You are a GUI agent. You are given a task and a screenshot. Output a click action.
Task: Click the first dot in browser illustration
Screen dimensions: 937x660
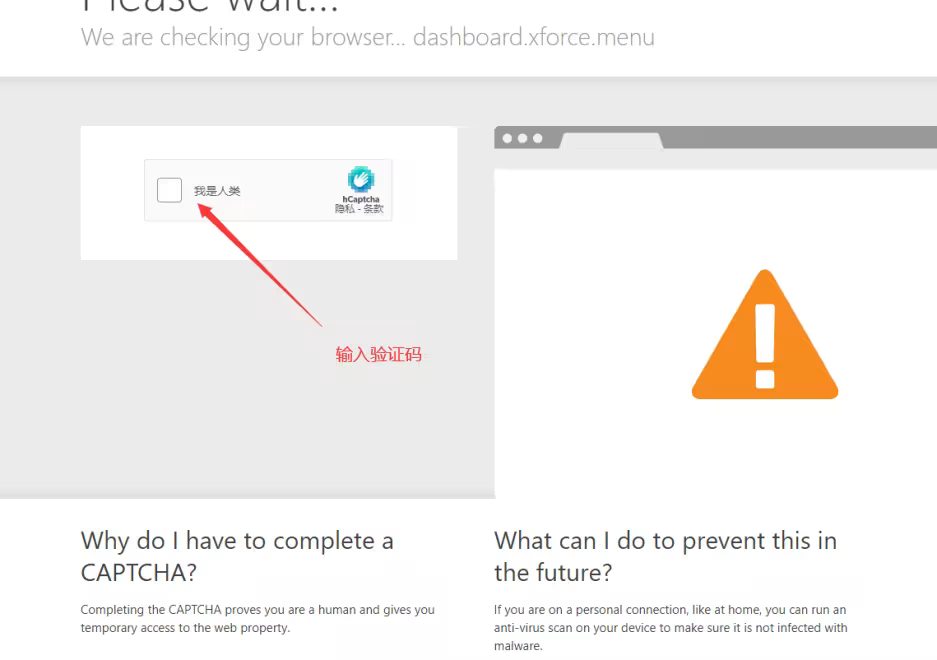coord(507,138)
